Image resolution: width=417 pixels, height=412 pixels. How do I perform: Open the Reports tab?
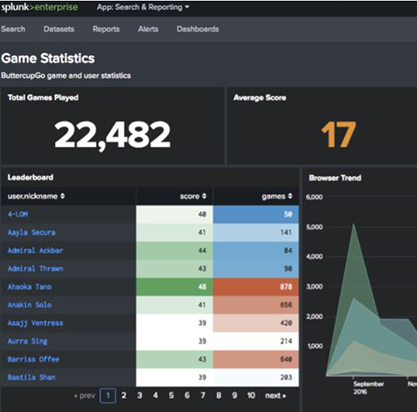106,29
